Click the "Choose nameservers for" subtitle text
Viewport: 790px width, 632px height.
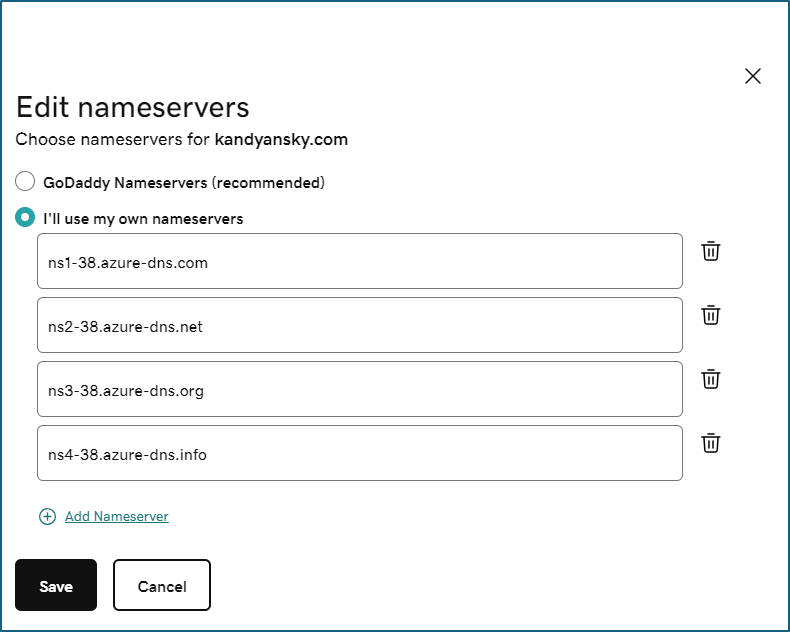(112, 140)
